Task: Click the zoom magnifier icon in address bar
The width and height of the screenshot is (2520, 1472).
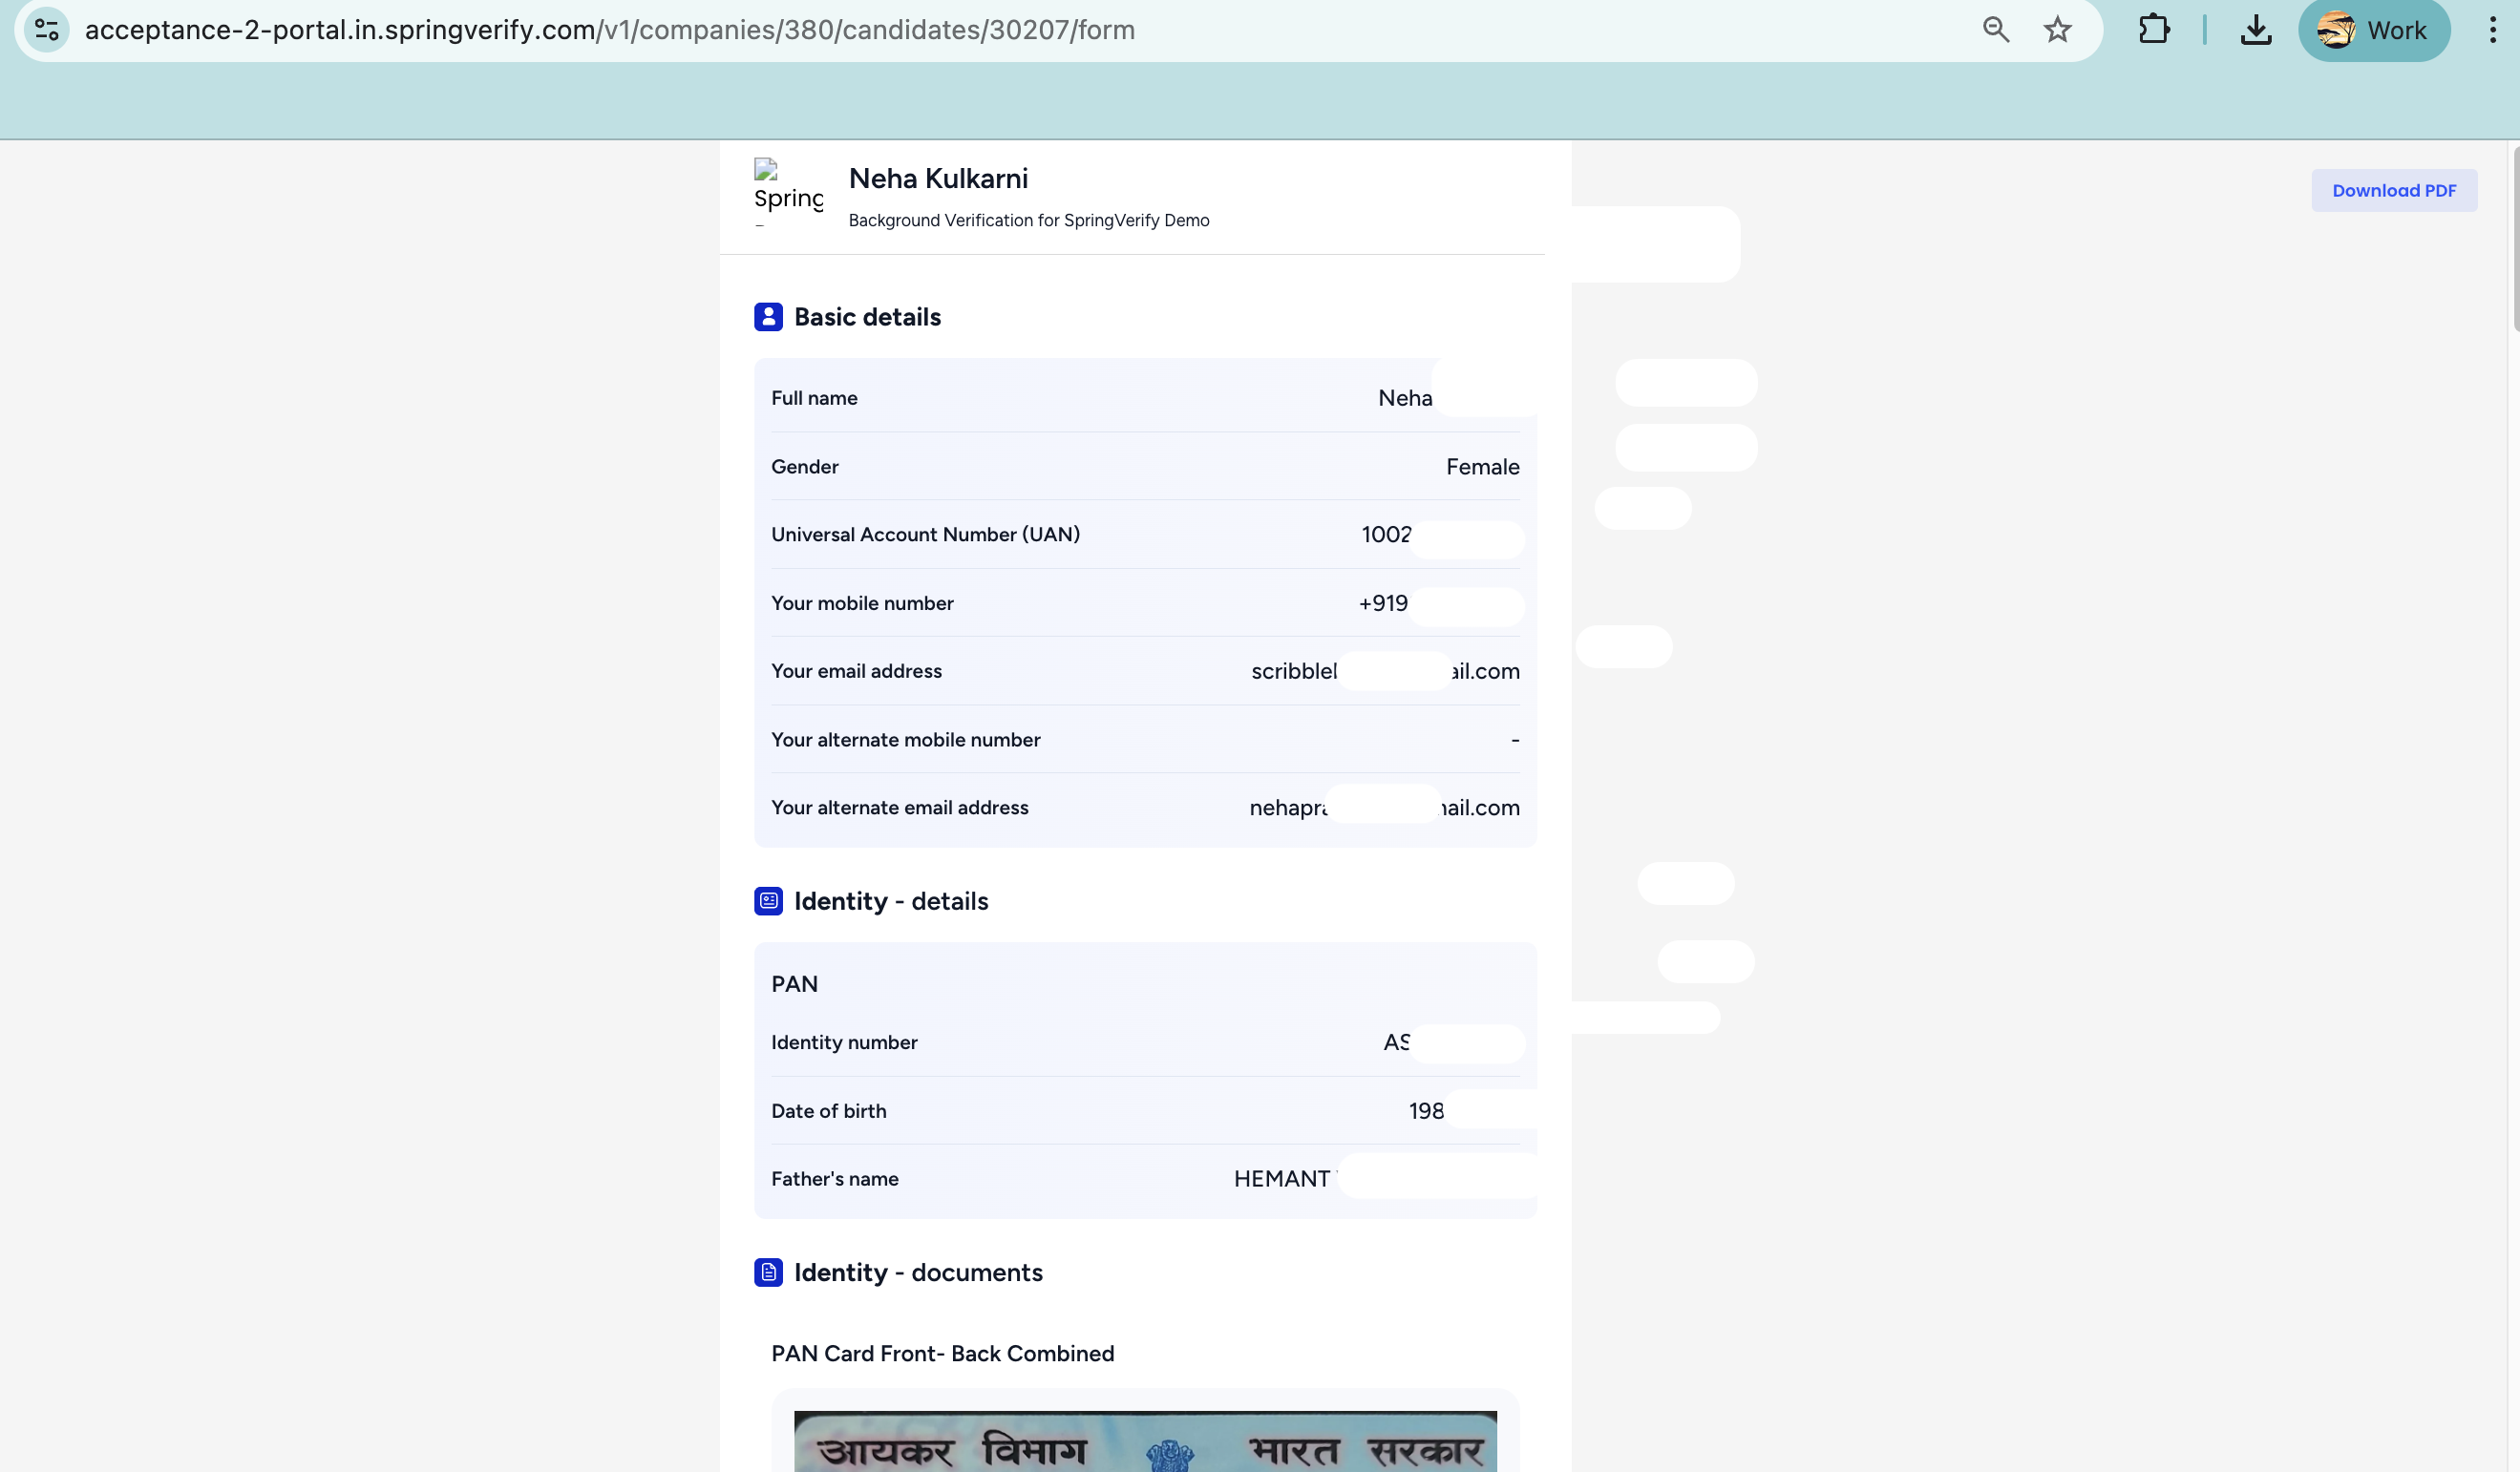Action: point(1995,30)
